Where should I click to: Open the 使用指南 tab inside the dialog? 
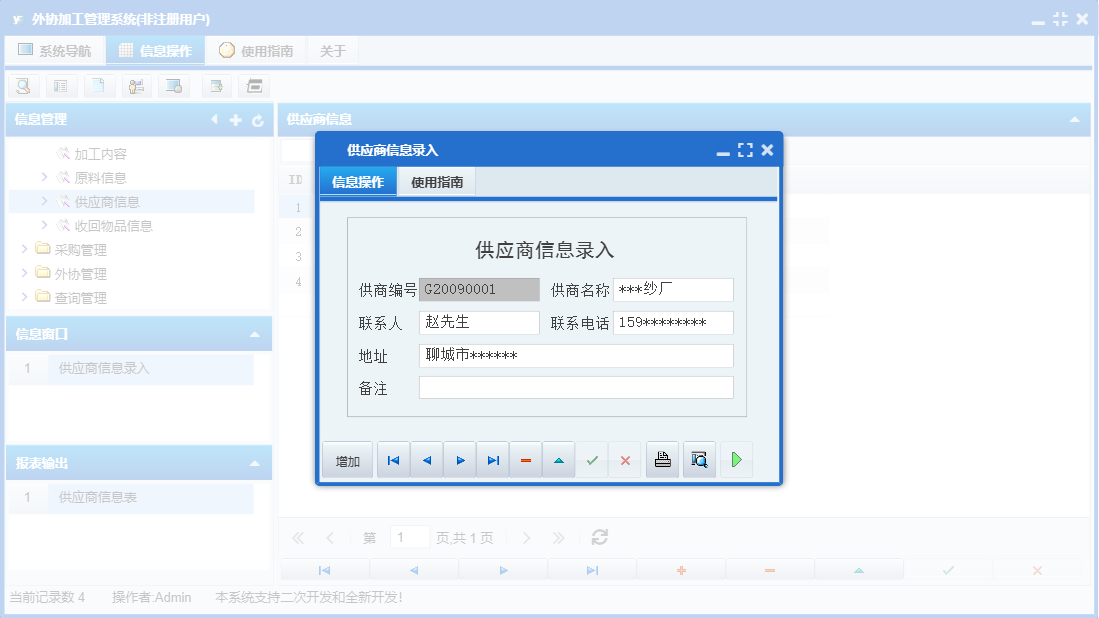[x=436, y=183]
